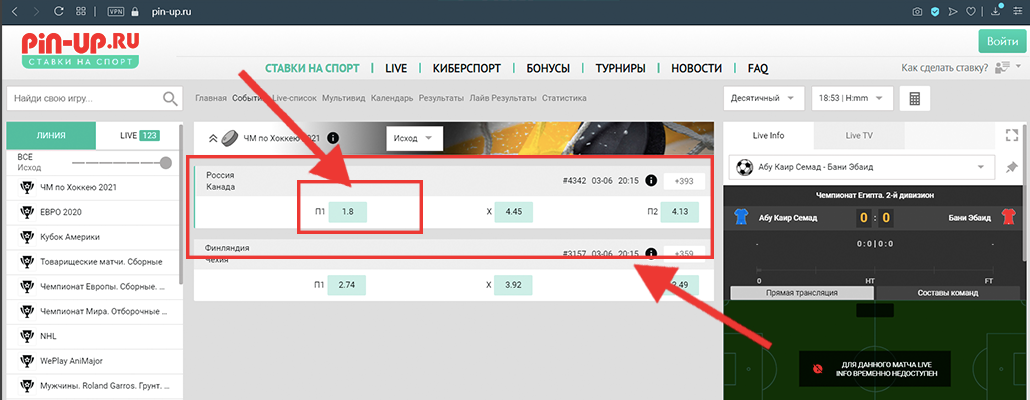
Task: Go back in browser history
Action: pyautogui.click(x=14, y=11)
